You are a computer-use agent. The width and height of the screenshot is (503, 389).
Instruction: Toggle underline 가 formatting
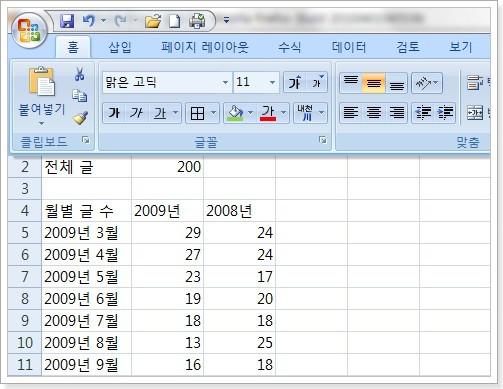pyautogui.click(x=160, y=113)
